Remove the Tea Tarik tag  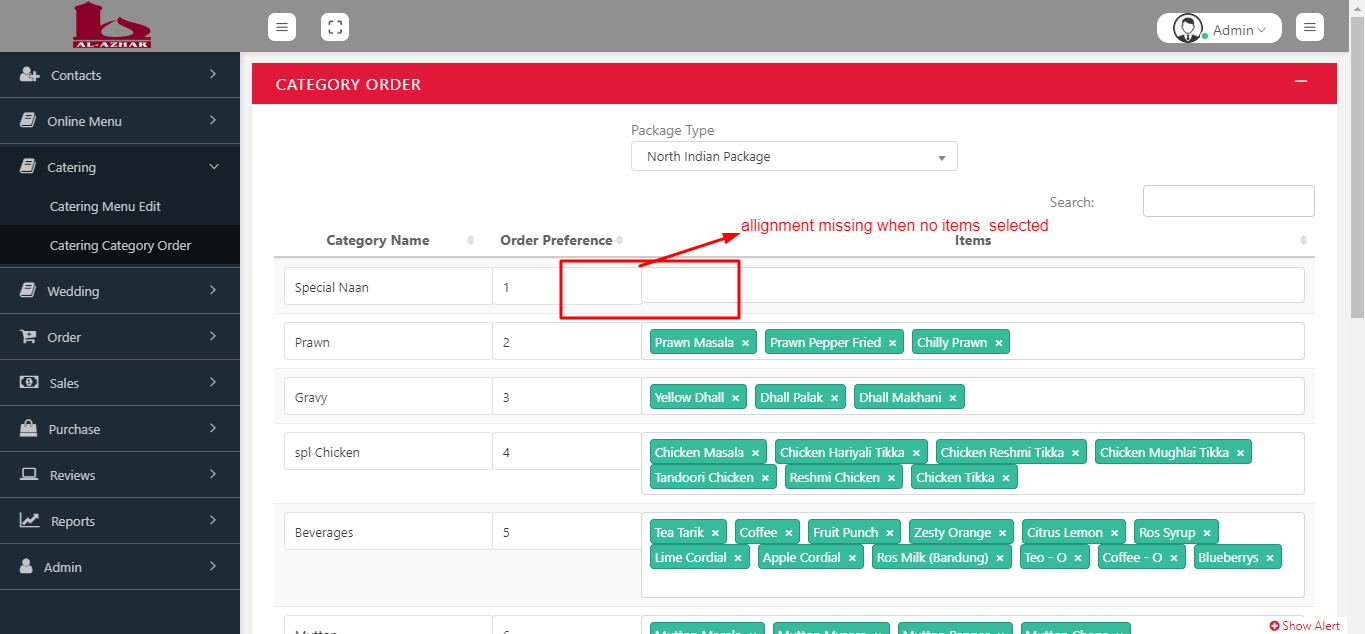coord(717,533)
